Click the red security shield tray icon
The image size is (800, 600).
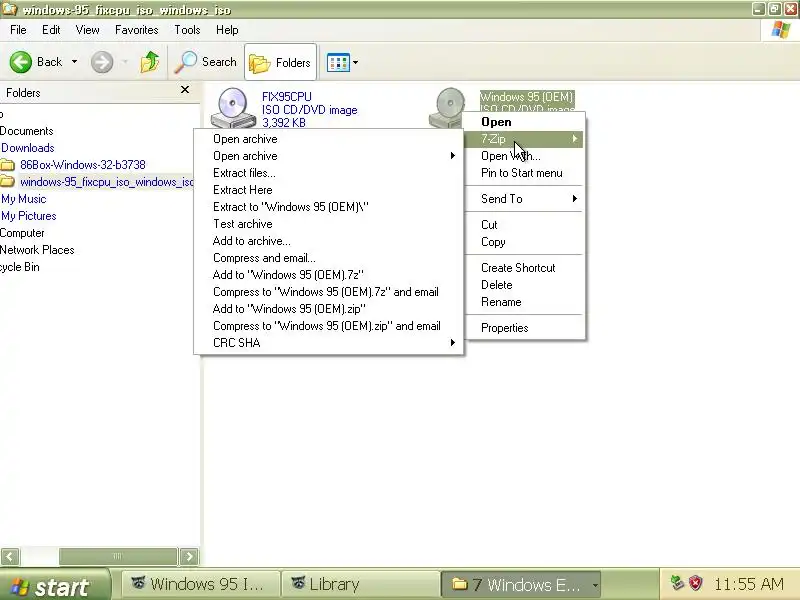point(695,583)
